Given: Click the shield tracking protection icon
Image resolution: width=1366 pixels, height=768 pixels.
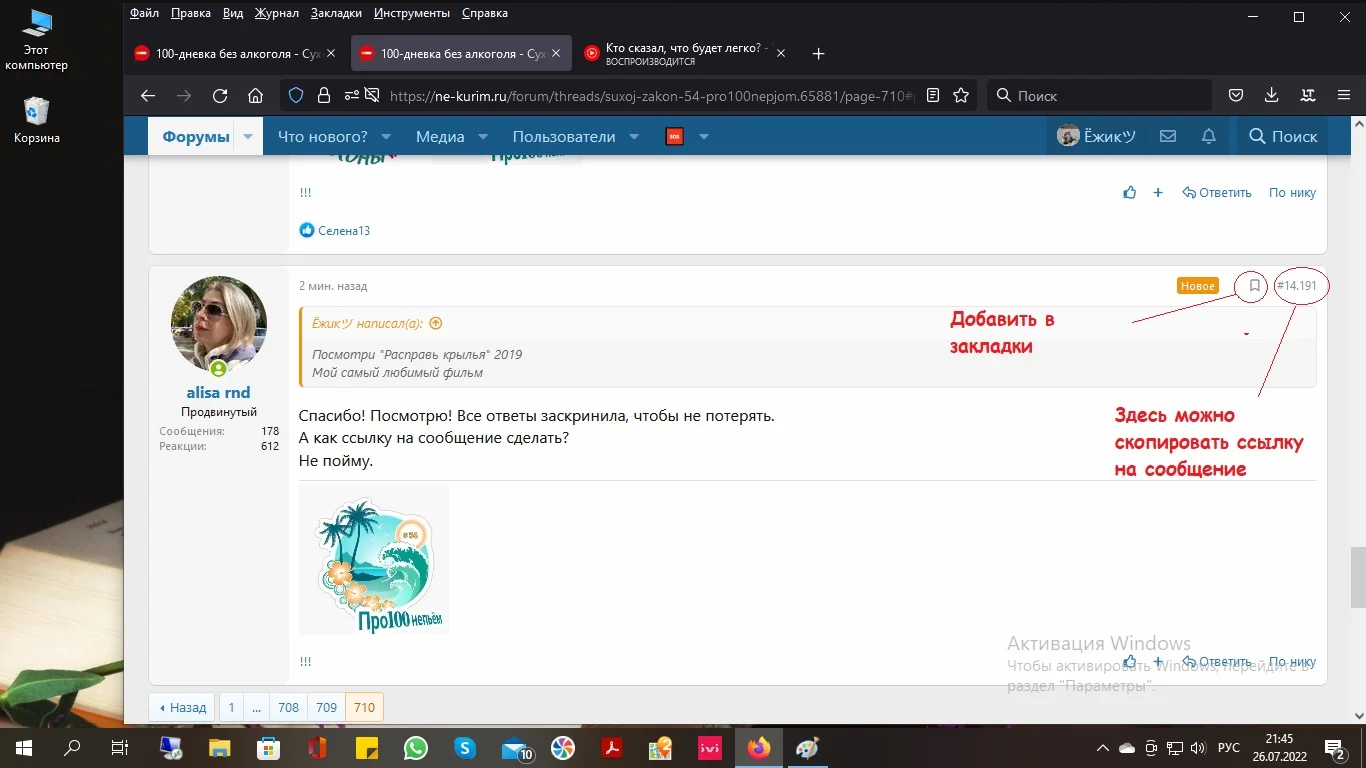Looking at the screenshot, I should pos(295,95).
